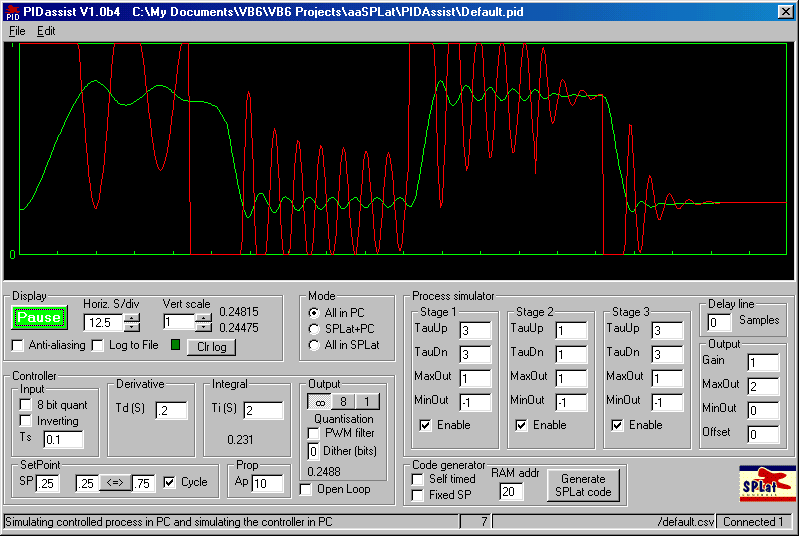Select the SPLat+PC mode radio button
799x536 pixels.
tap(315, 329)
